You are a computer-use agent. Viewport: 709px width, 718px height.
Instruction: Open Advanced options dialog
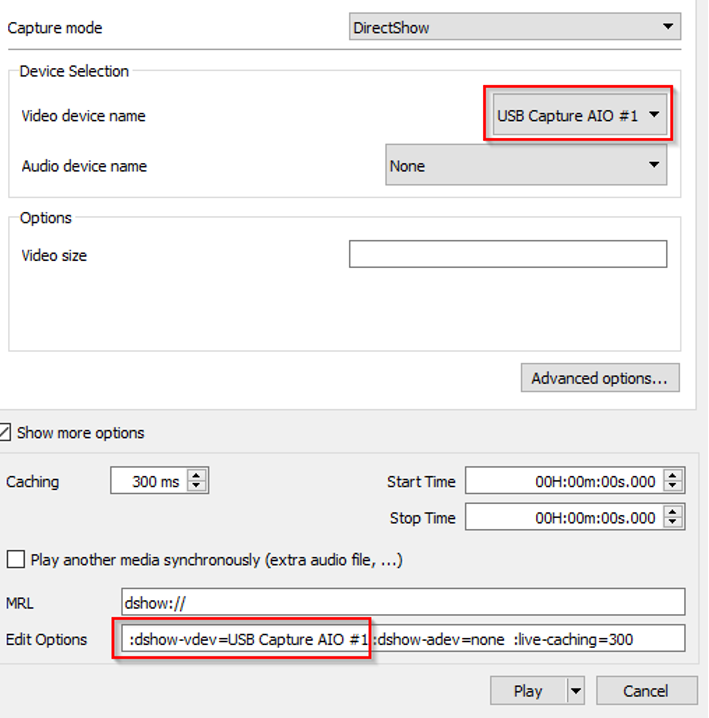pos(599,378)
